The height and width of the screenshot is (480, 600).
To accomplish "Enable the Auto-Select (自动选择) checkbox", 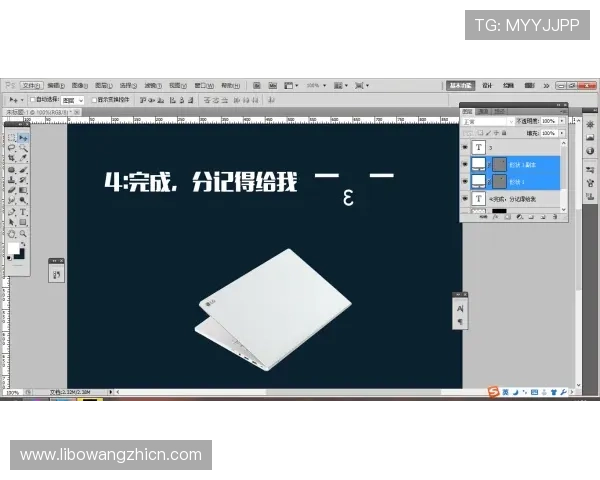I will click(33, 100).
